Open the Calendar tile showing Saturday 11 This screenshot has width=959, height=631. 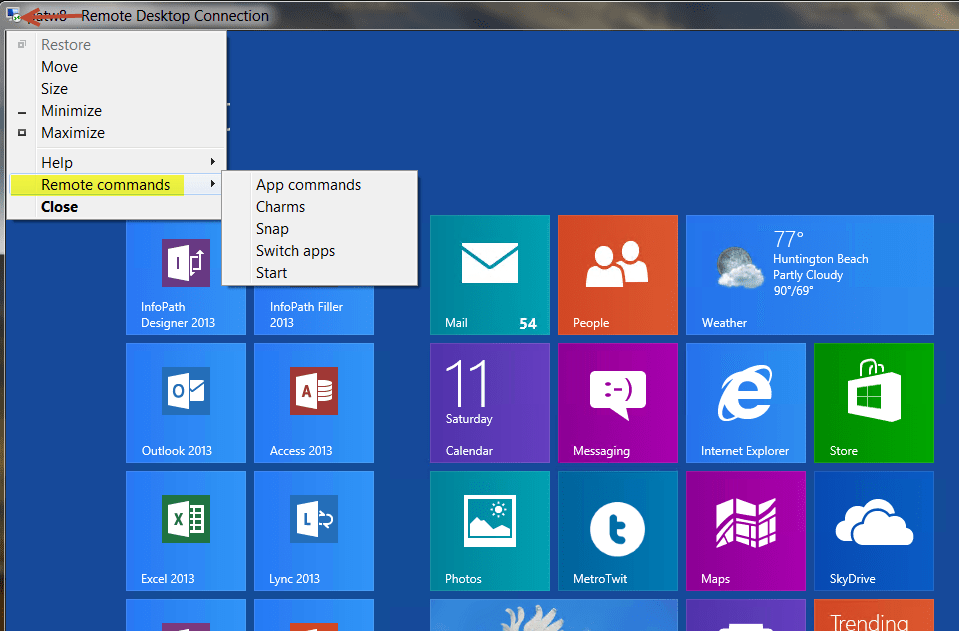[489, 402]
